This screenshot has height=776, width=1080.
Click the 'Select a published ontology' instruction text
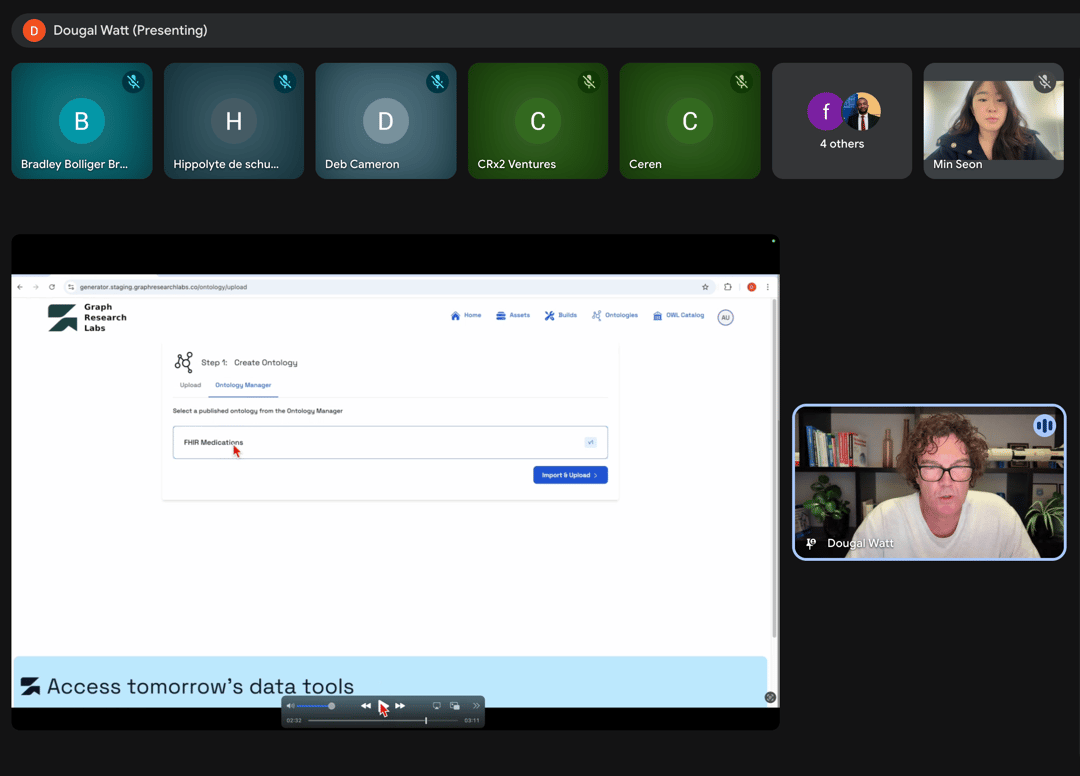(x=258, y=411)
